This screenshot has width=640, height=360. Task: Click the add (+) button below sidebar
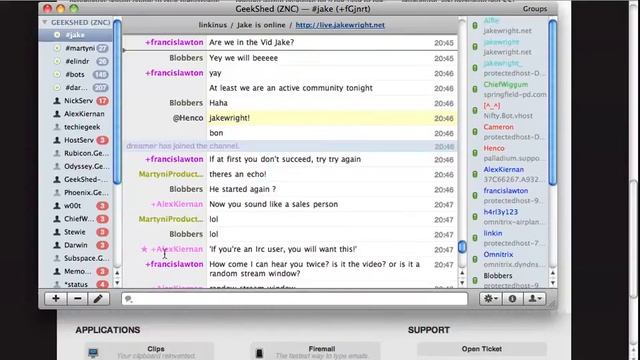[x=56, y=299]
